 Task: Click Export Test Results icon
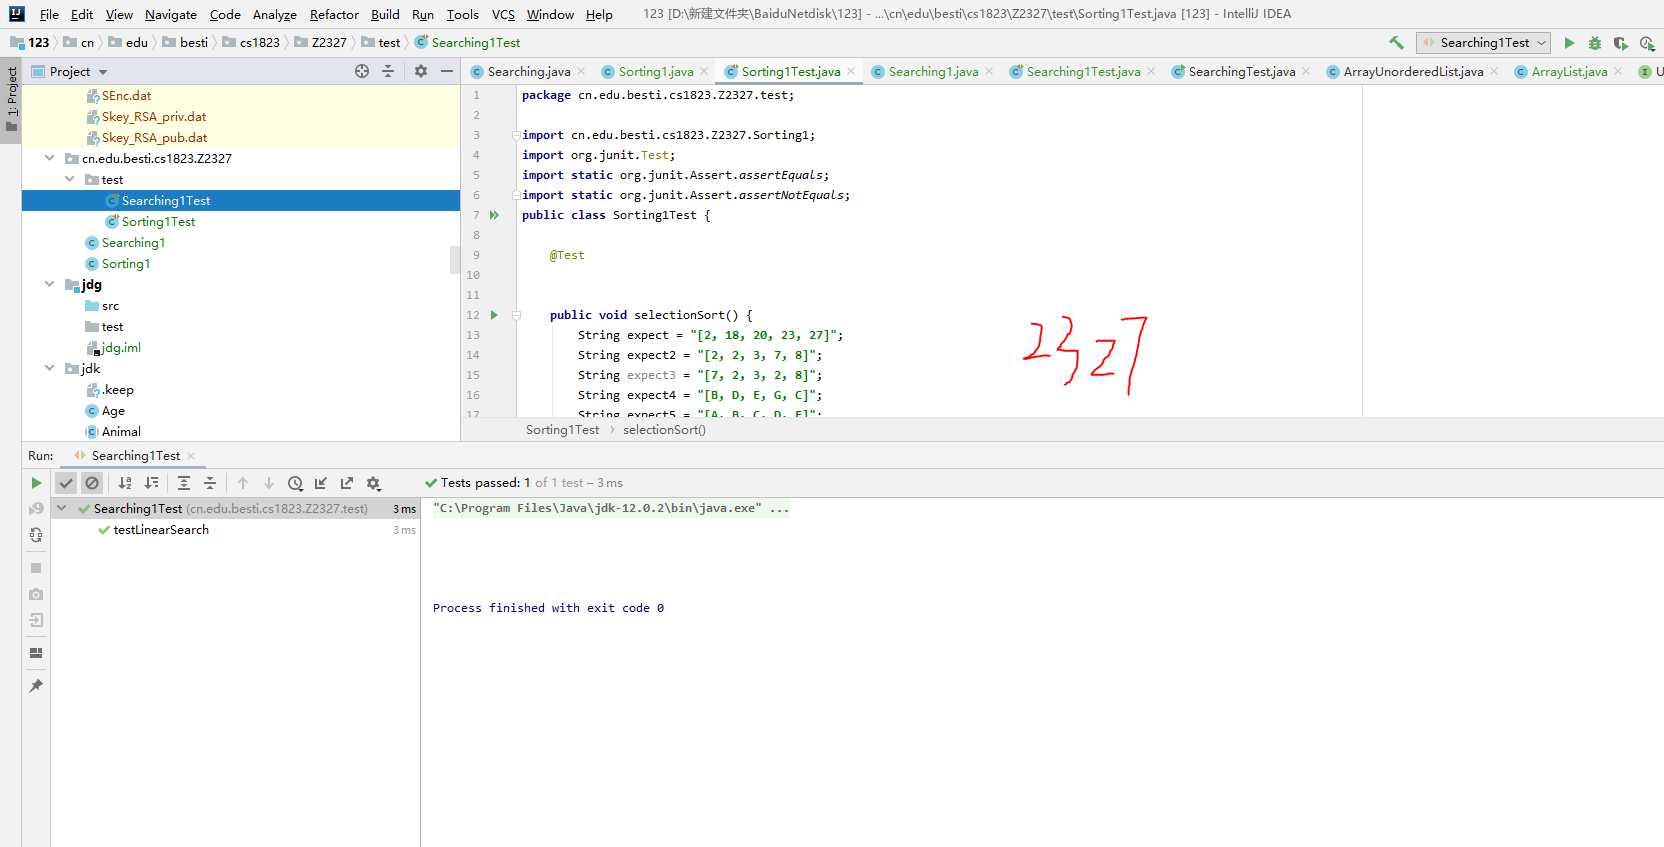347,483
